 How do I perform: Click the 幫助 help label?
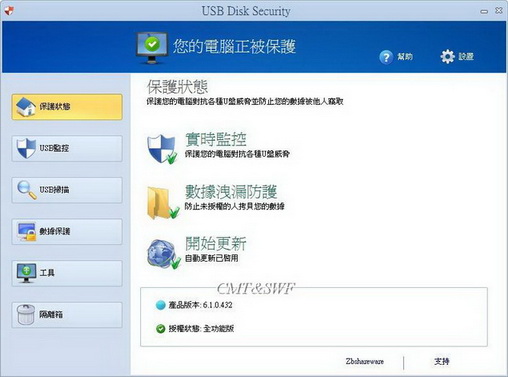tap(405, 57)
